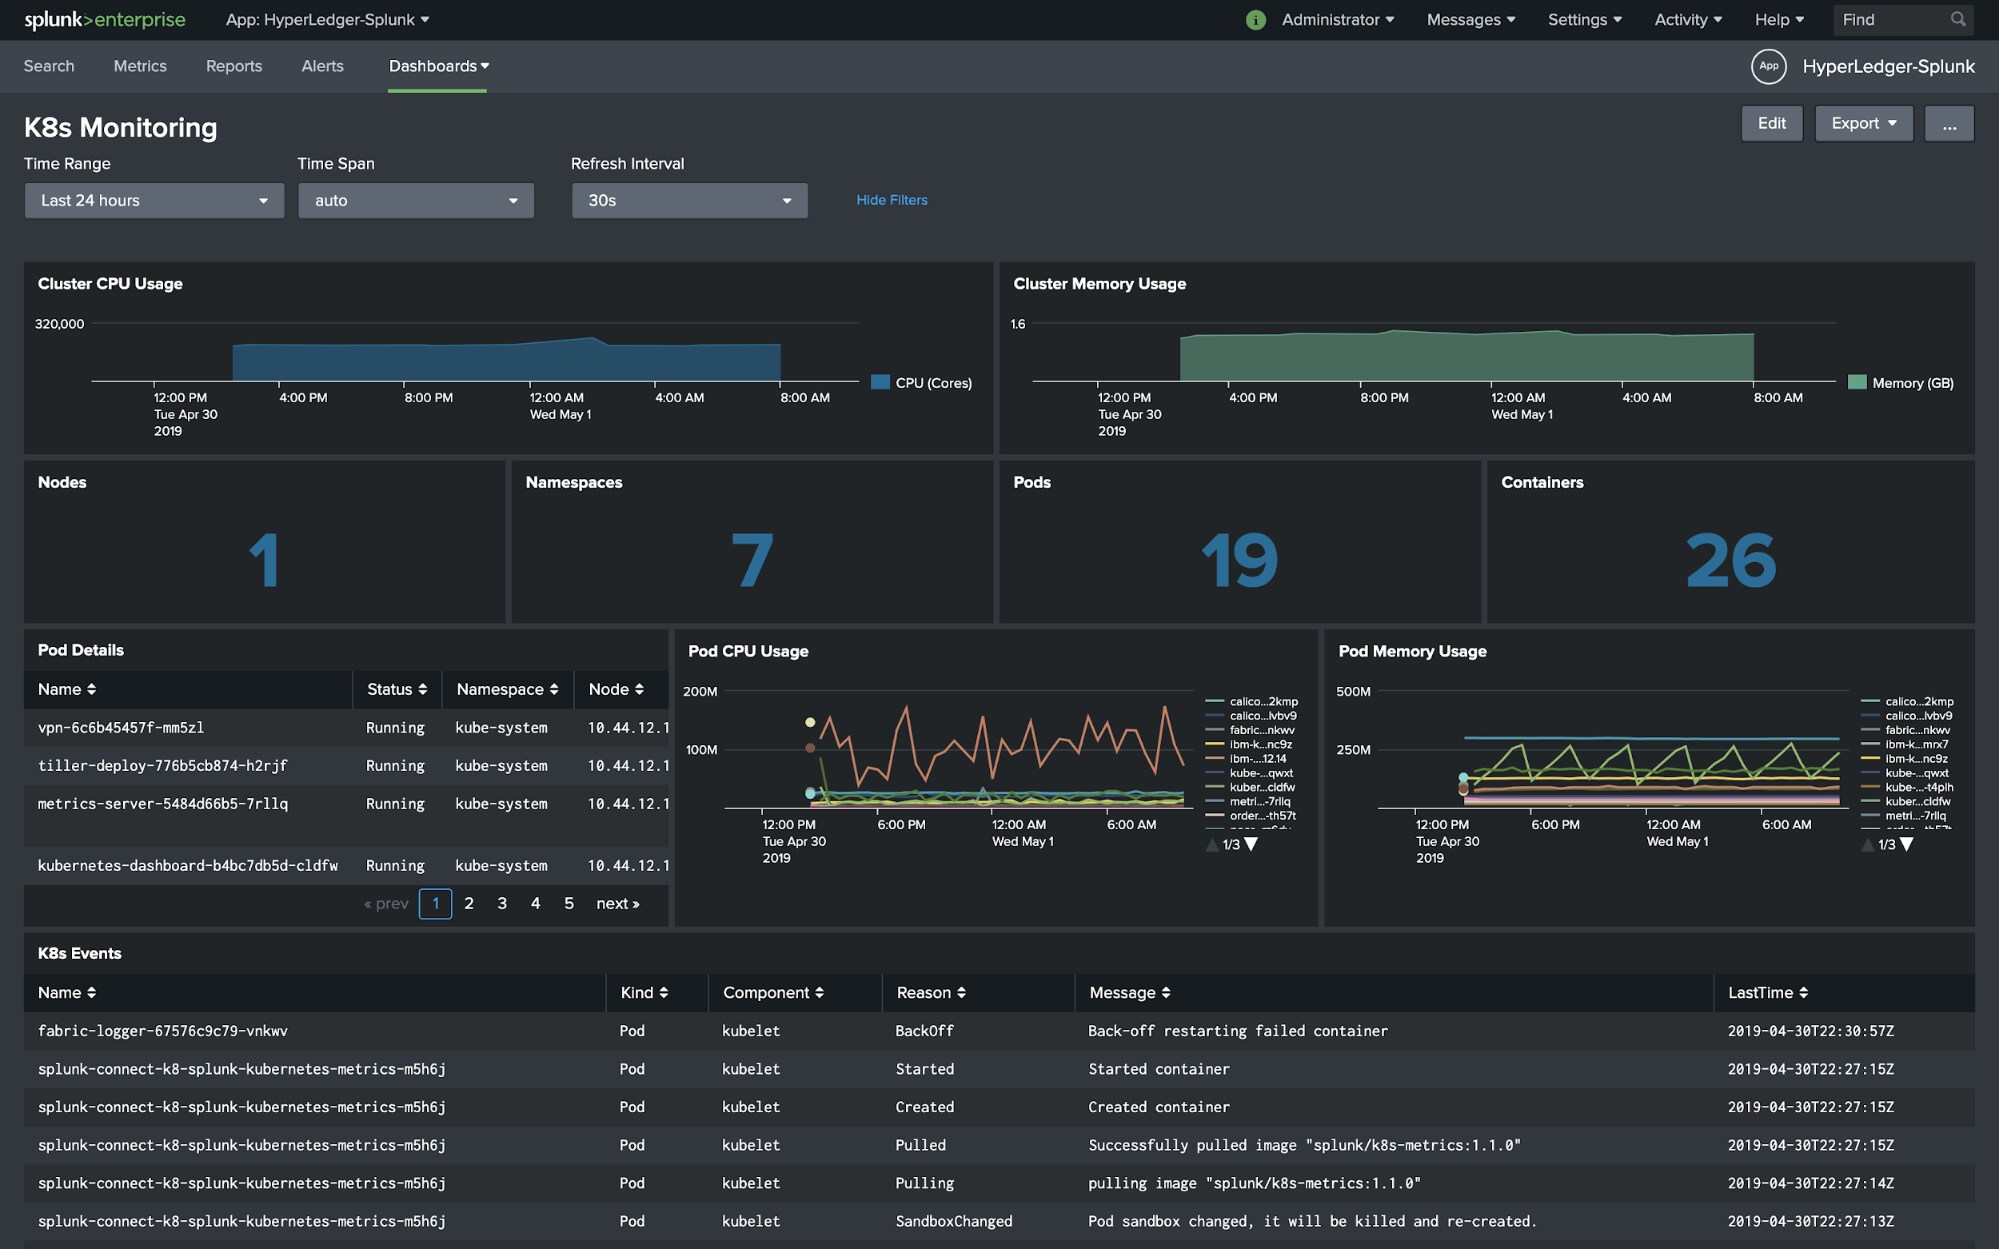This screenshot has height=1249, width=1999.
Task: Click the Hide Filters link
Action: pos(891,200)
